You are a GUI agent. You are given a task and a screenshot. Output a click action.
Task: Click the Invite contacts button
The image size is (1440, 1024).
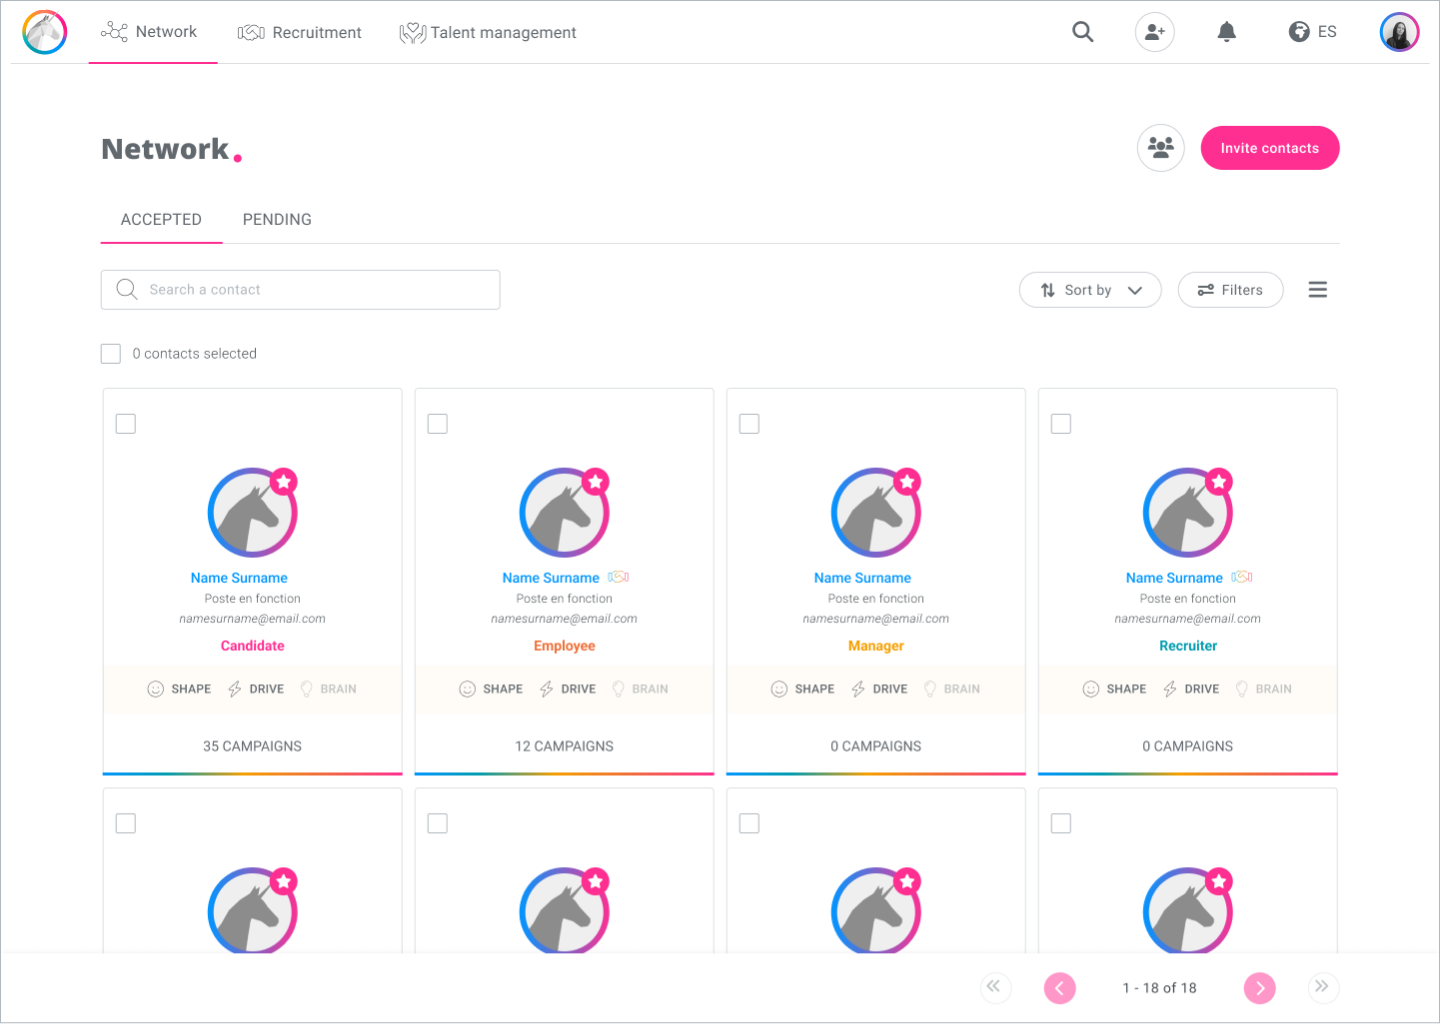pyautogui.click(x=1270, y=148)
